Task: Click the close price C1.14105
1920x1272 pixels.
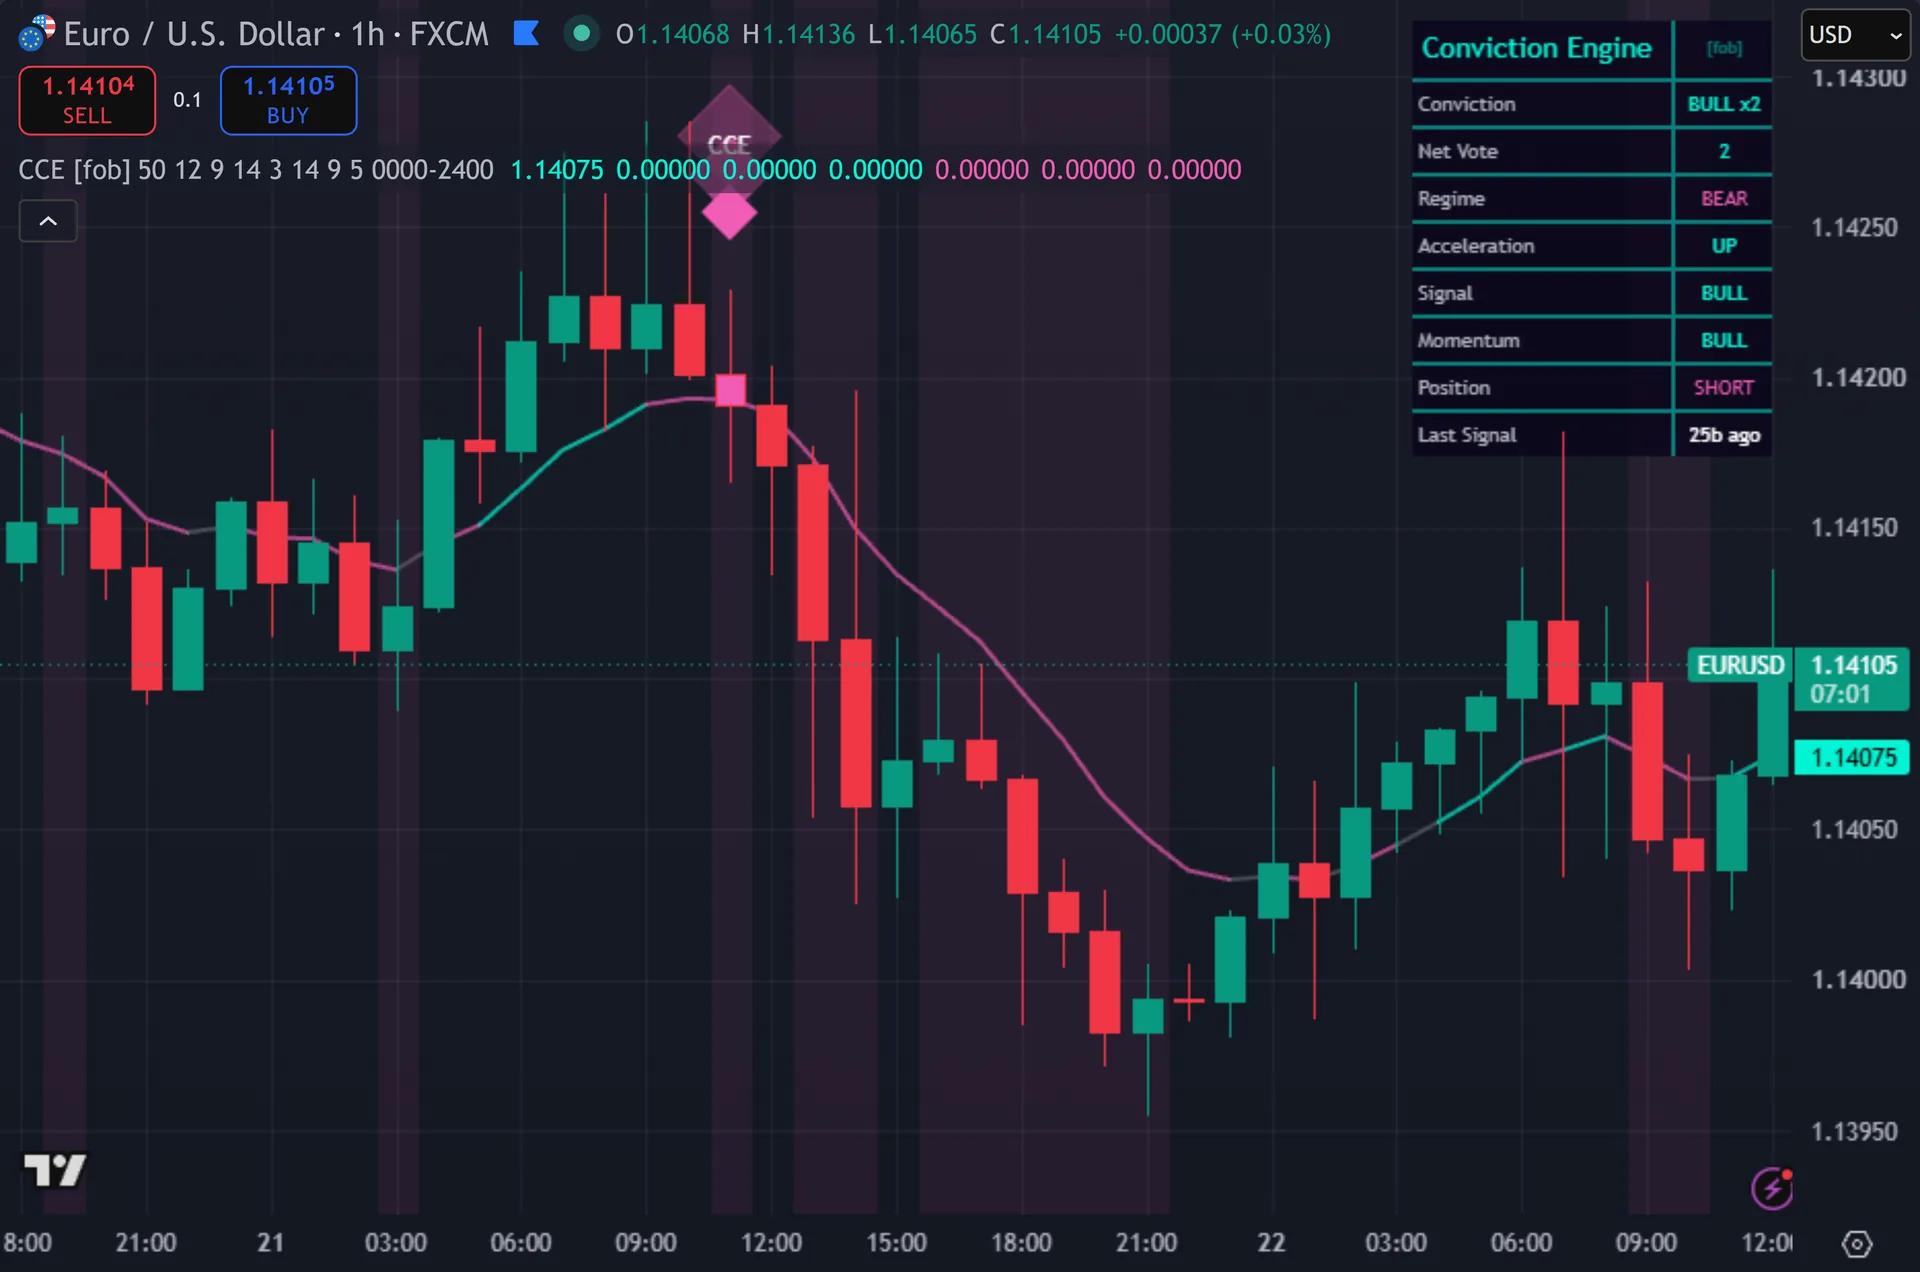Action: tap(1045, 34)
